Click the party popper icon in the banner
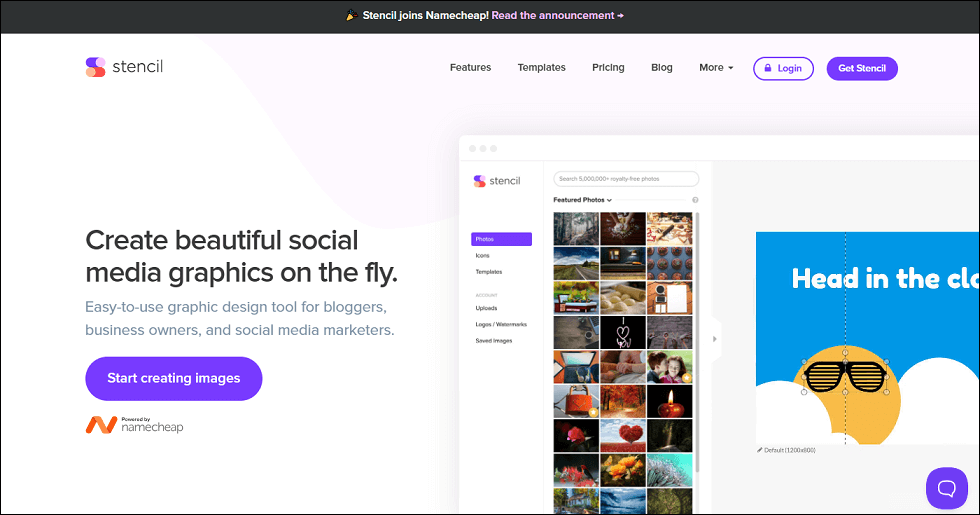This screenshot has width=980, height=515. [x=352, y=15]
